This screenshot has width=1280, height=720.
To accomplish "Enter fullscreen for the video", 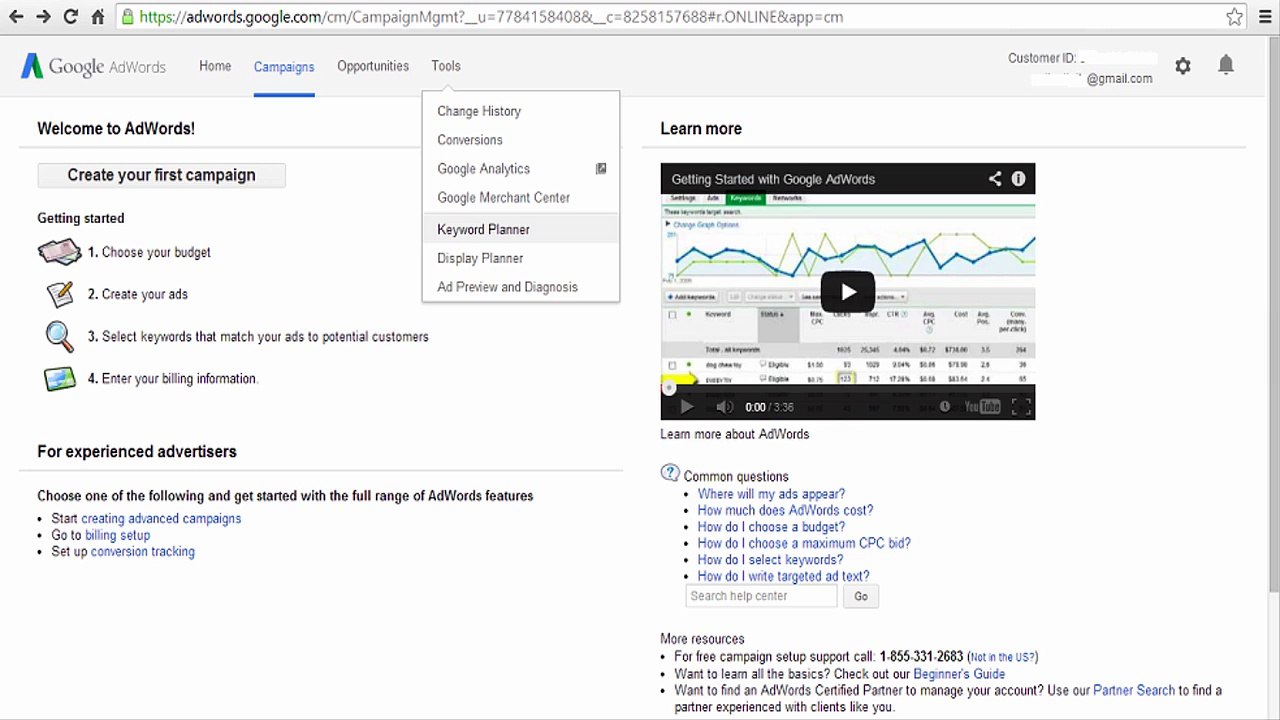I will coord(1021,407).
